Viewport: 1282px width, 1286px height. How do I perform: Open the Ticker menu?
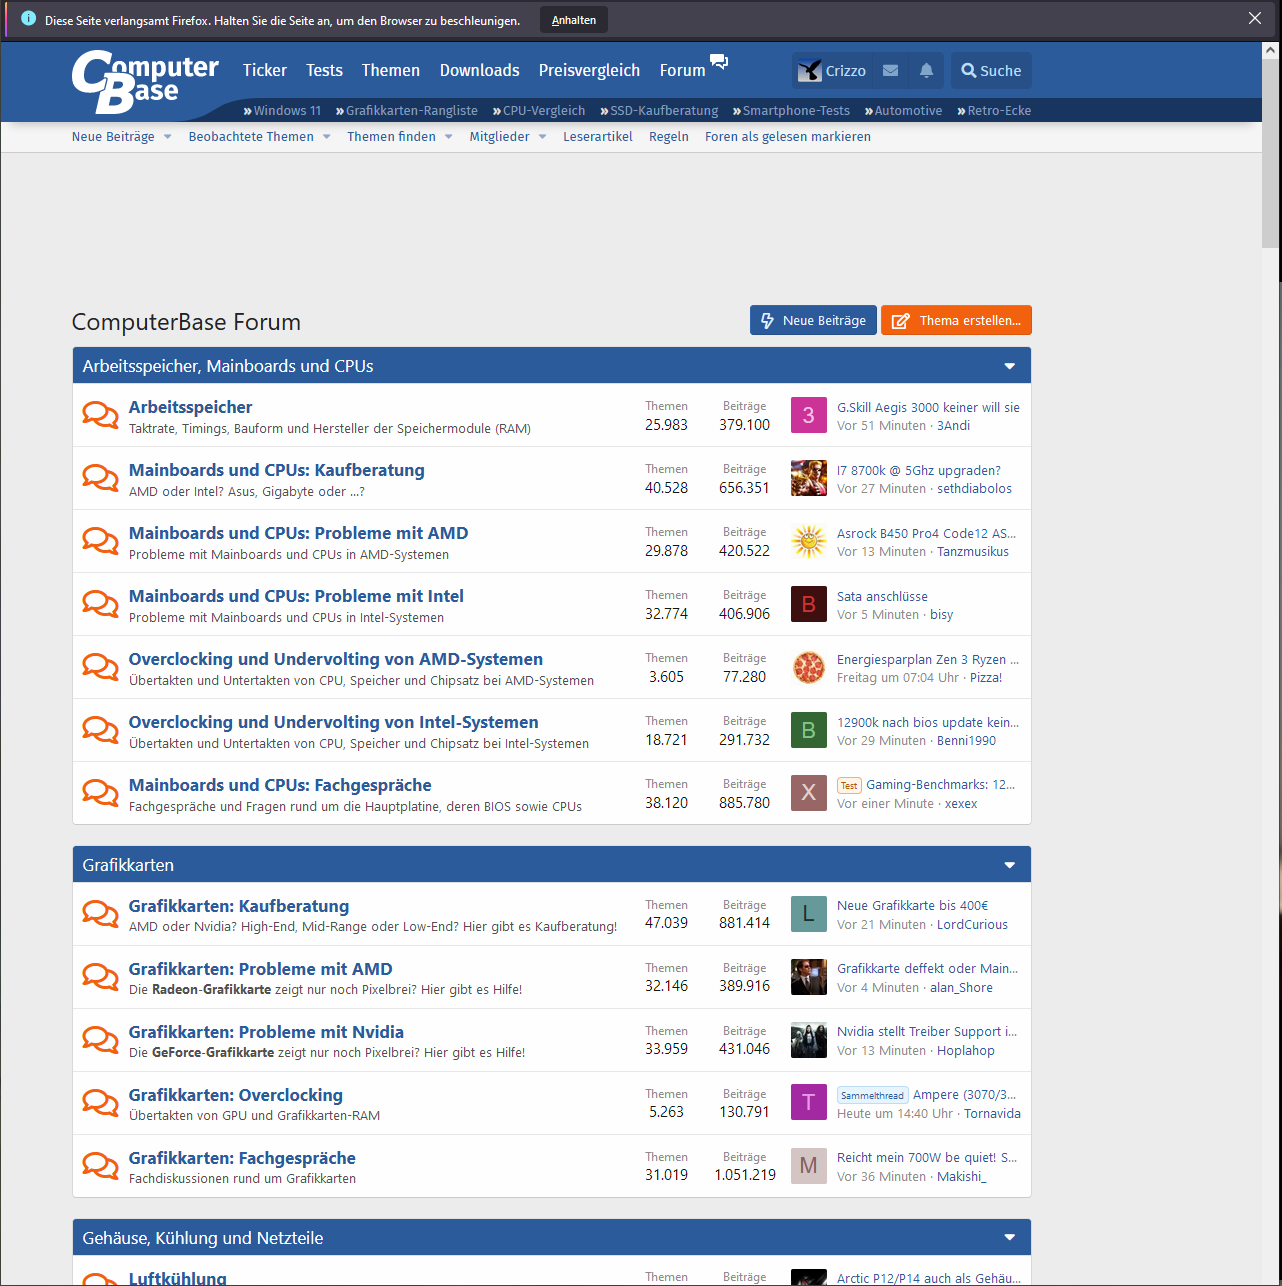[x=264, y=70]
